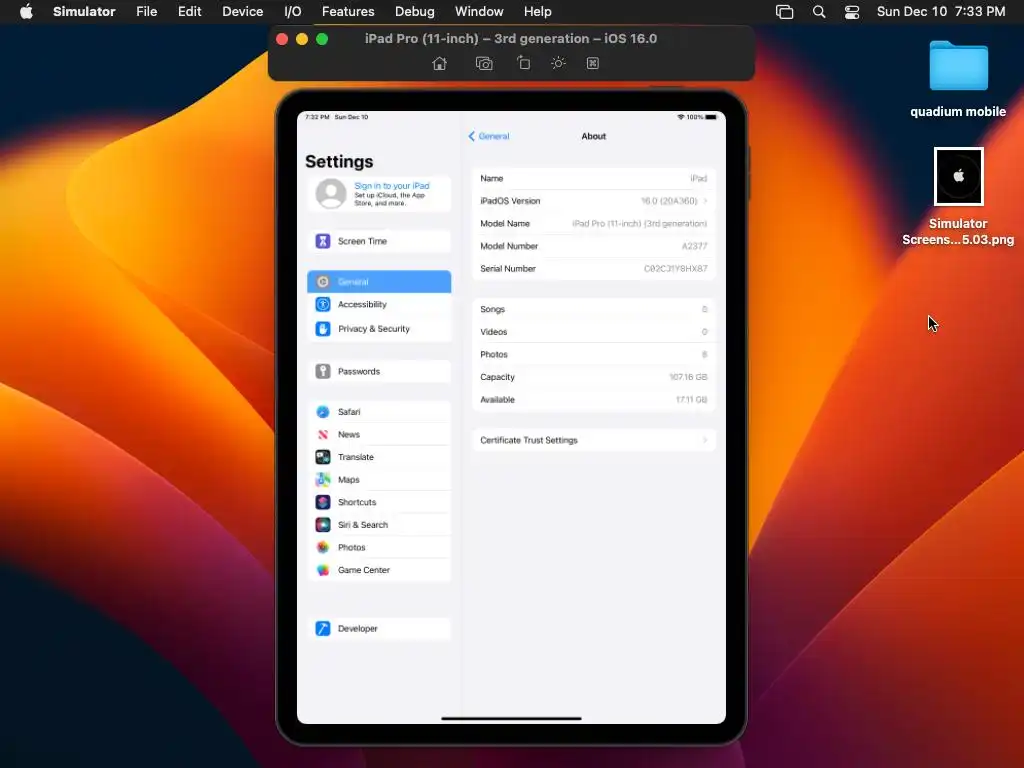Rotate the device using the rotate icon
The width and height of the screenshot is (1024, 768).
[523, 63]
